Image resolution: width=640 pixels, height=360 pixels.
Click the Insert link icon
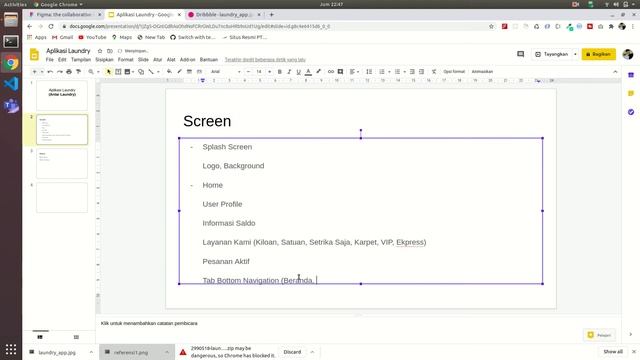coord(331,72)
